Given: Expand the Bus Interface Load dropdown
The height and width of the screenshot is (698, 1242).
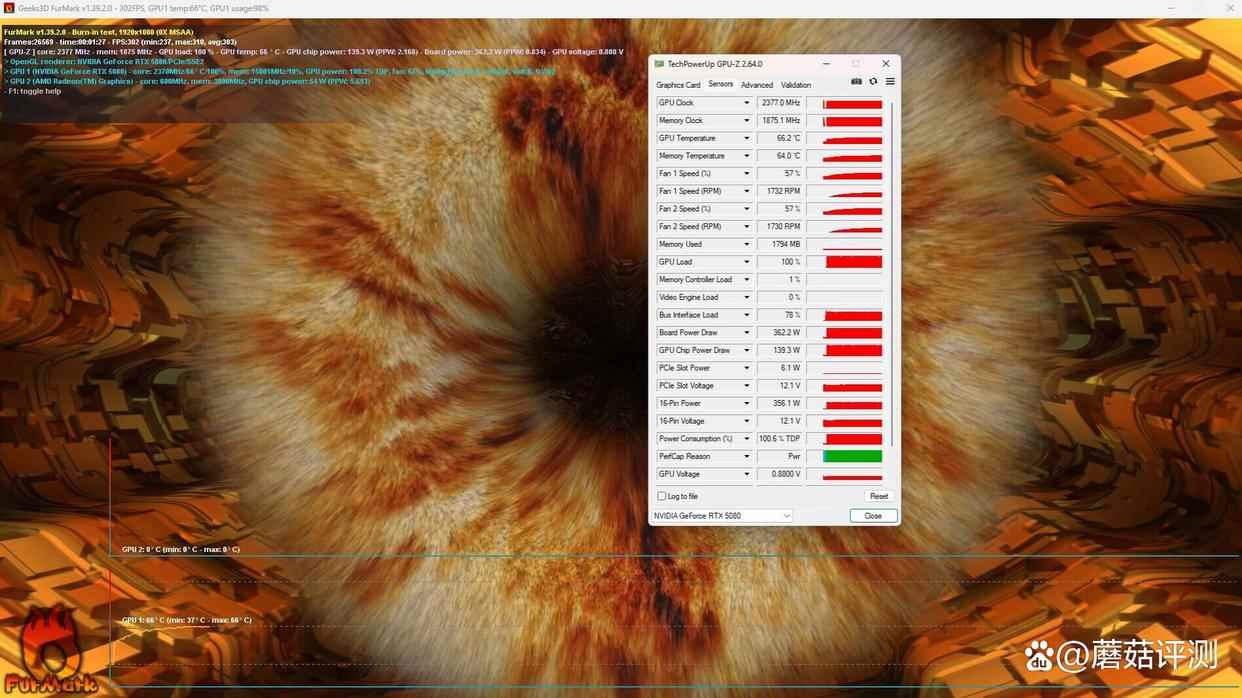Looking at the screenshot, I should (x=746, y=315).
